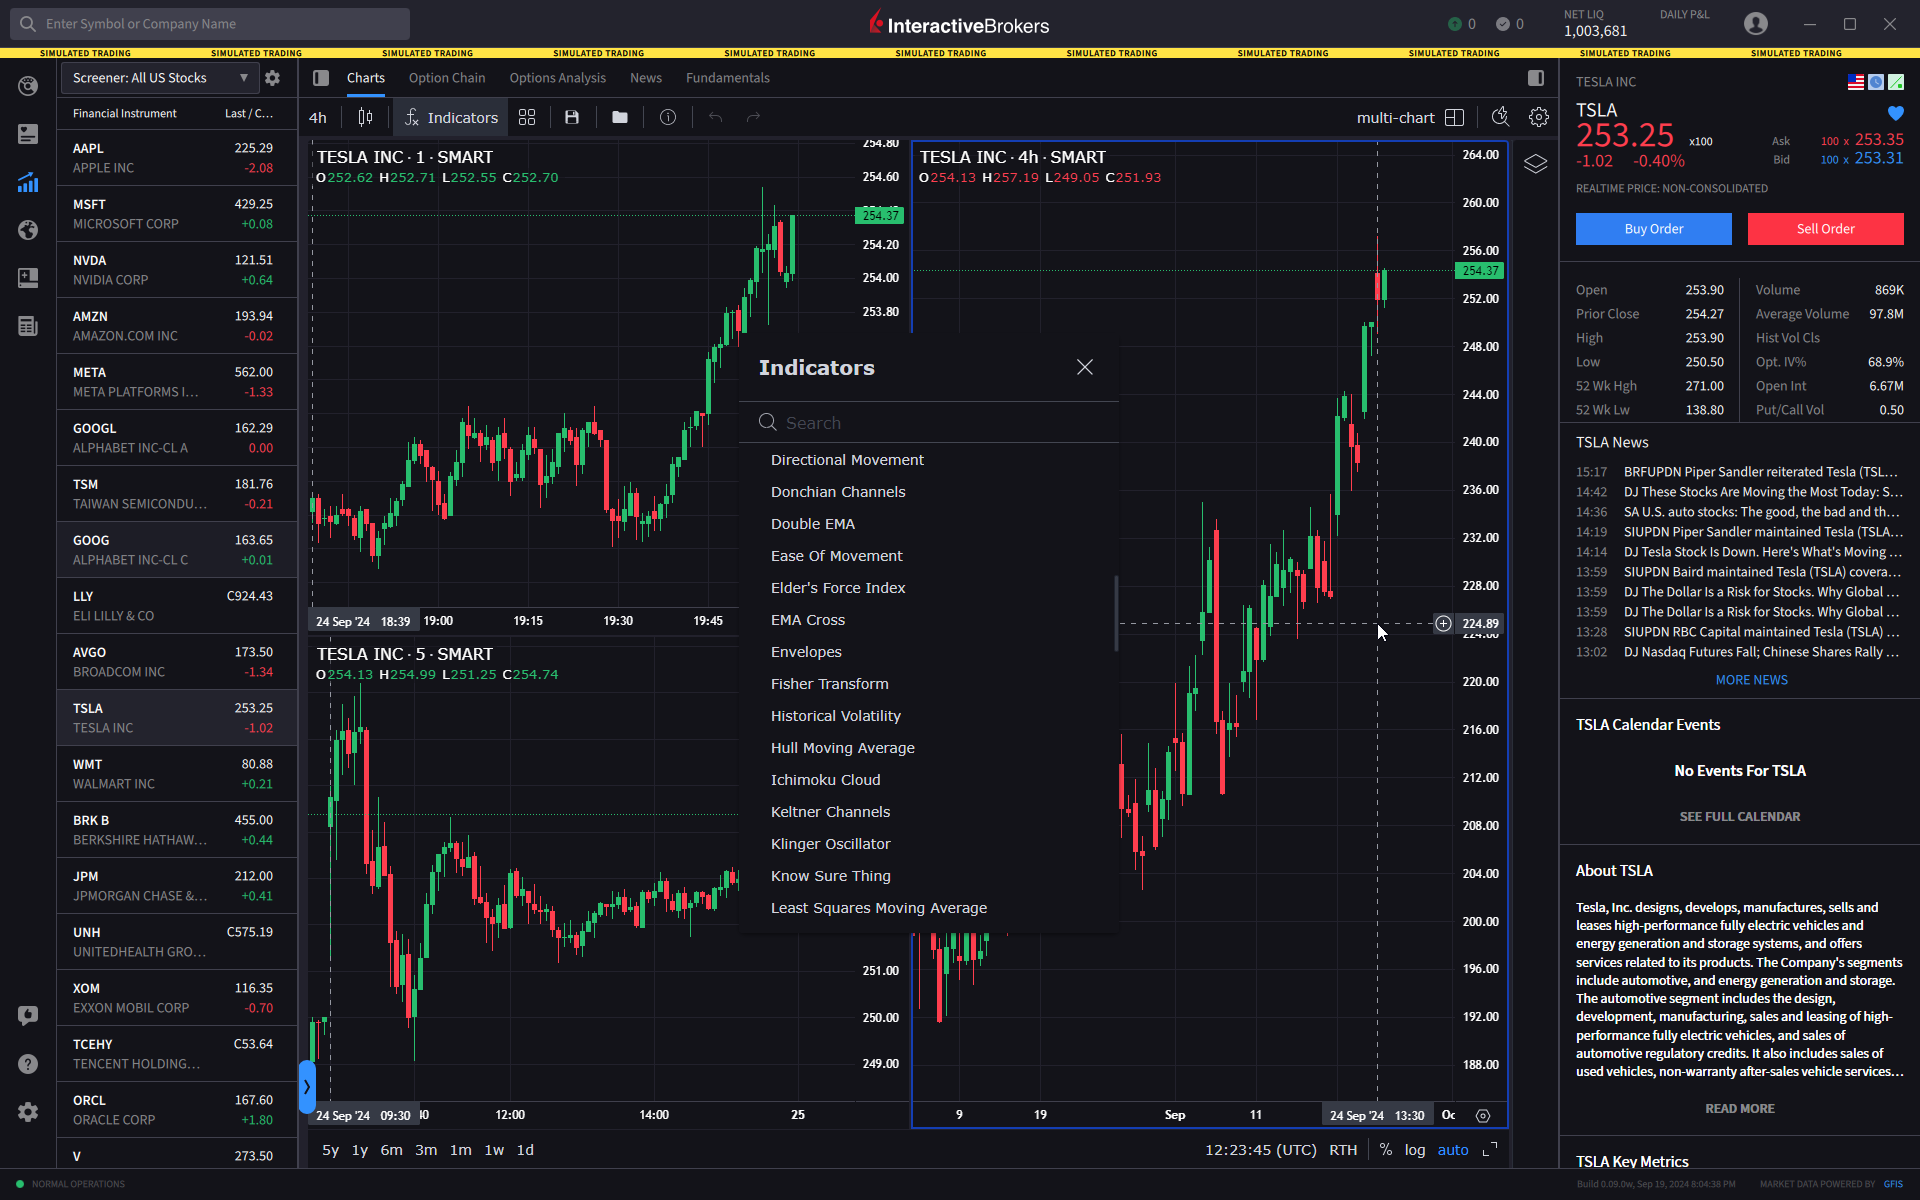The height and width of the screenshot is (1200, 1920).
Task: Open the 4h timeframe selector
Action: tap(318, 117)
